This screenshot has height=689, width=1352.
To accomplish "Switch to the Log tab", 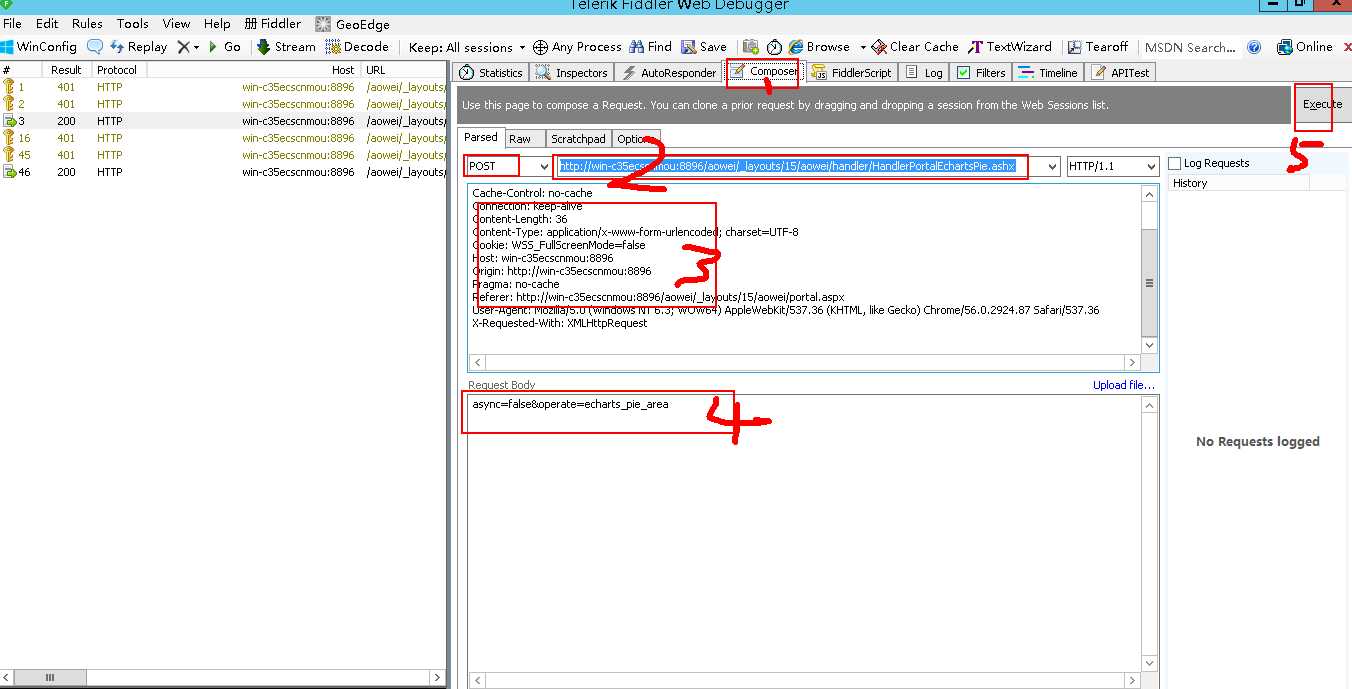I will pos(924,72).
